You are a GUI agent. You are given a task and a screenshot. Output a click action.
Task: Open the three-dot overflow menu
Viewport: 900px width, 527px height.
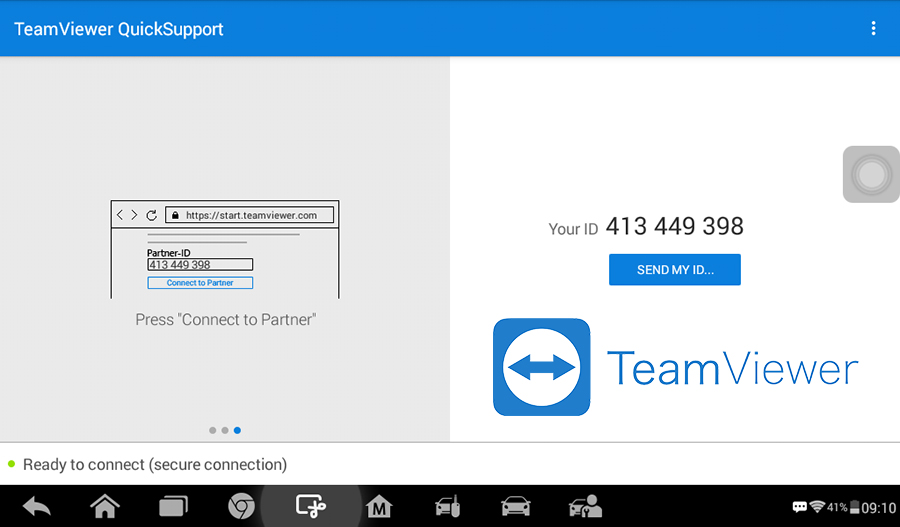873,28
